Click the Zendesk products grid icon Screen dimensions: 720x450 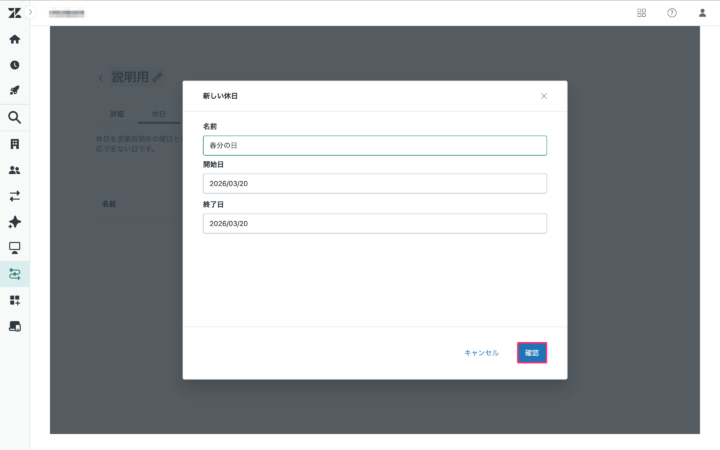pos(641,13)
